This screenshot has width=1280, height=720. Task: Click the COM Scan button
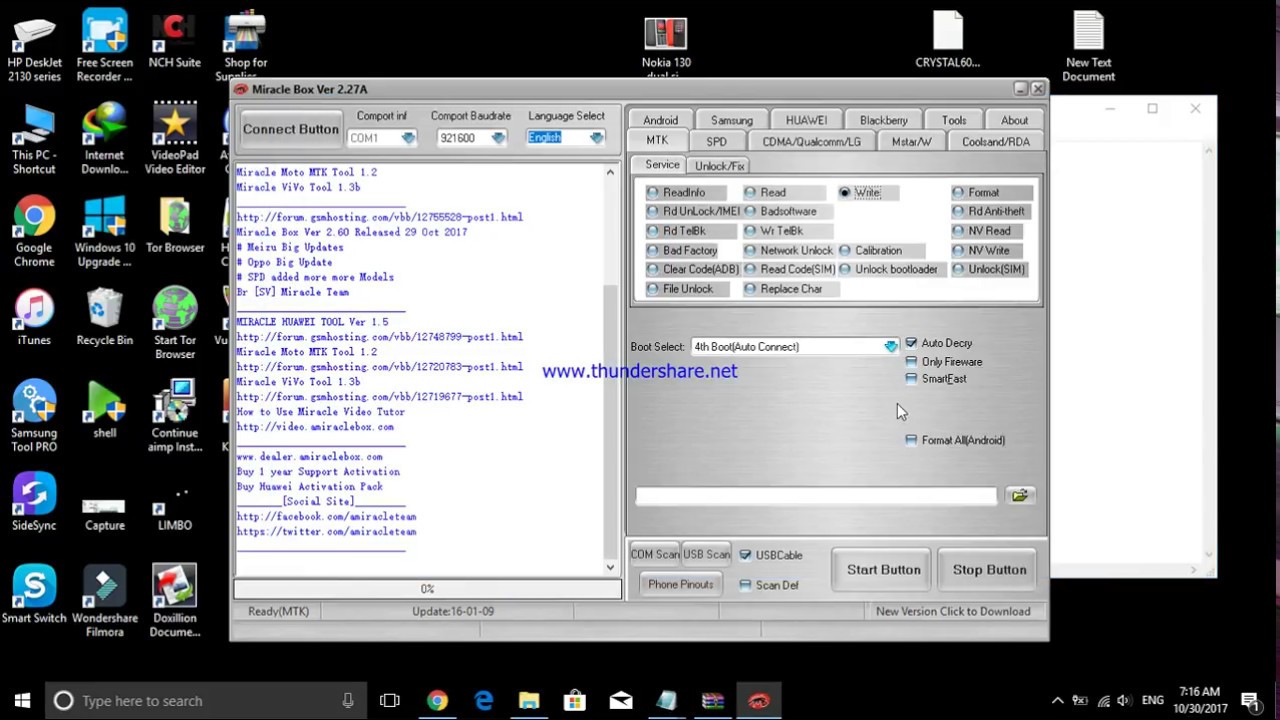point(654,555)
